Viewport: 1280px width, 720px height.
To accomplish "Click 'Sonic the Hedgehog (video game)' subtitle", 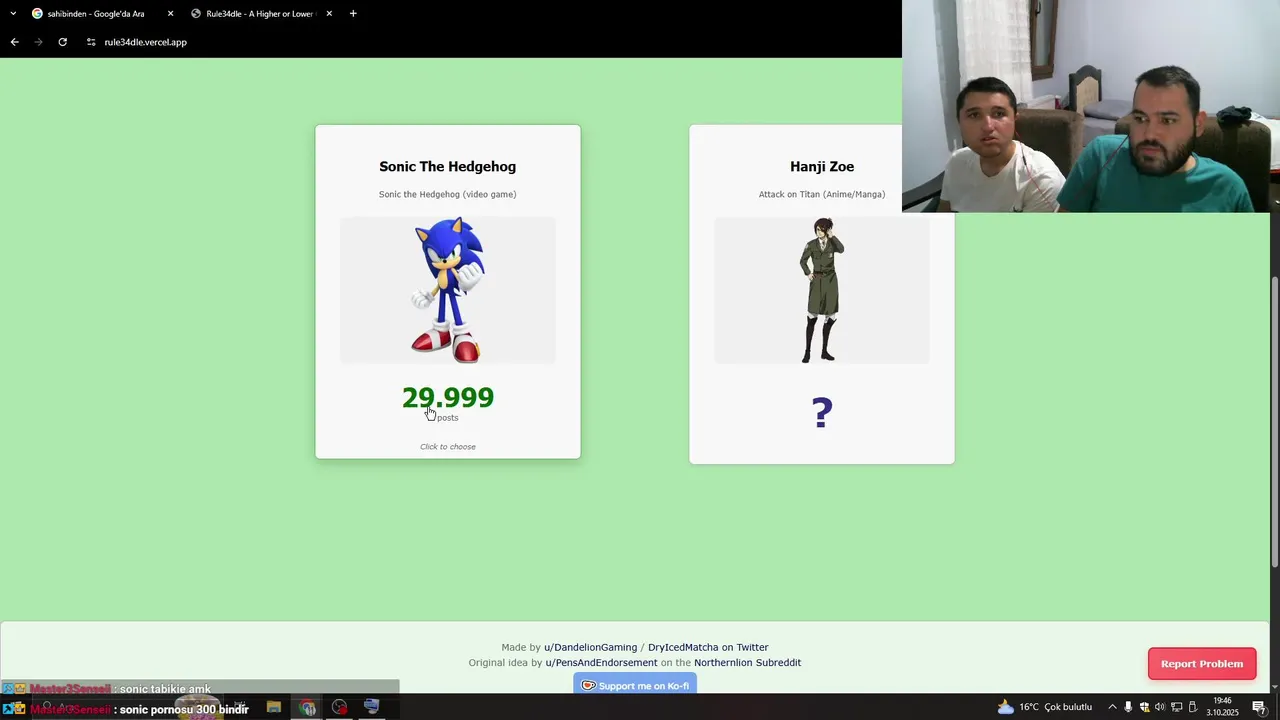I will coord(448,194).
